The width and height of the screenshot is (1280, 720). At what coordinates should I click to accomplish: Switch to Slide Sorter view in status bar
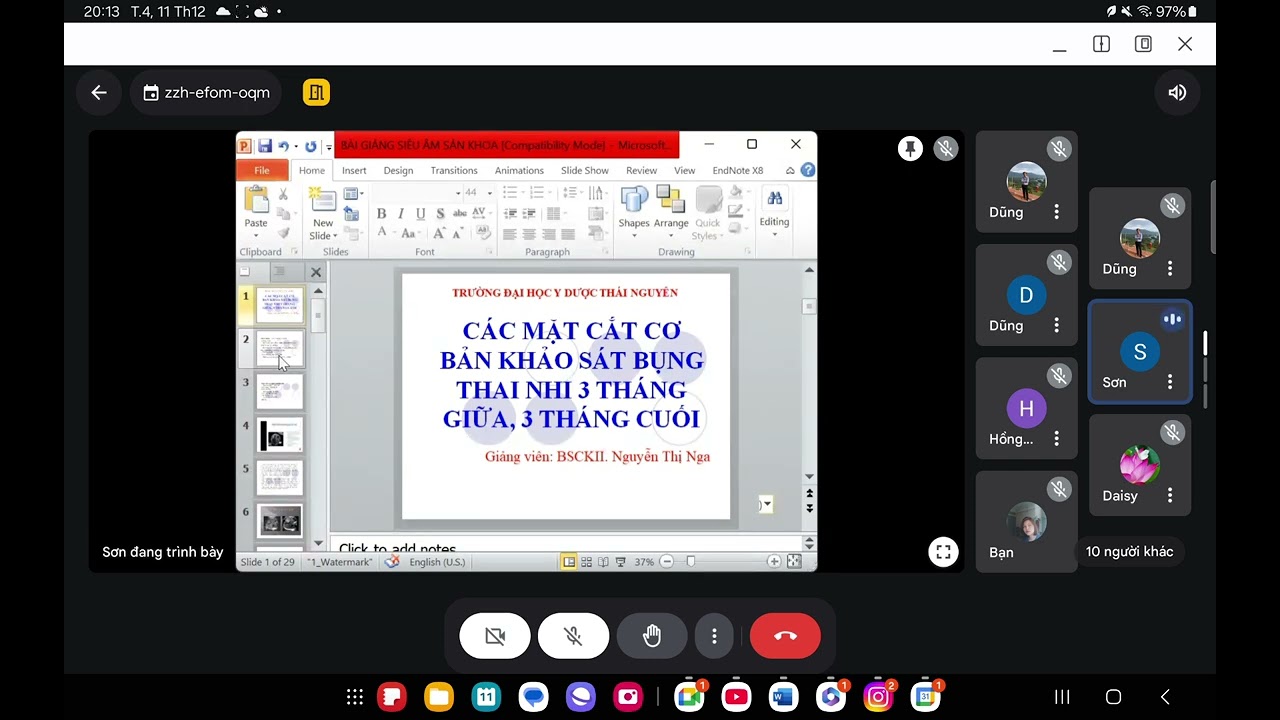(x=586, y=562)
